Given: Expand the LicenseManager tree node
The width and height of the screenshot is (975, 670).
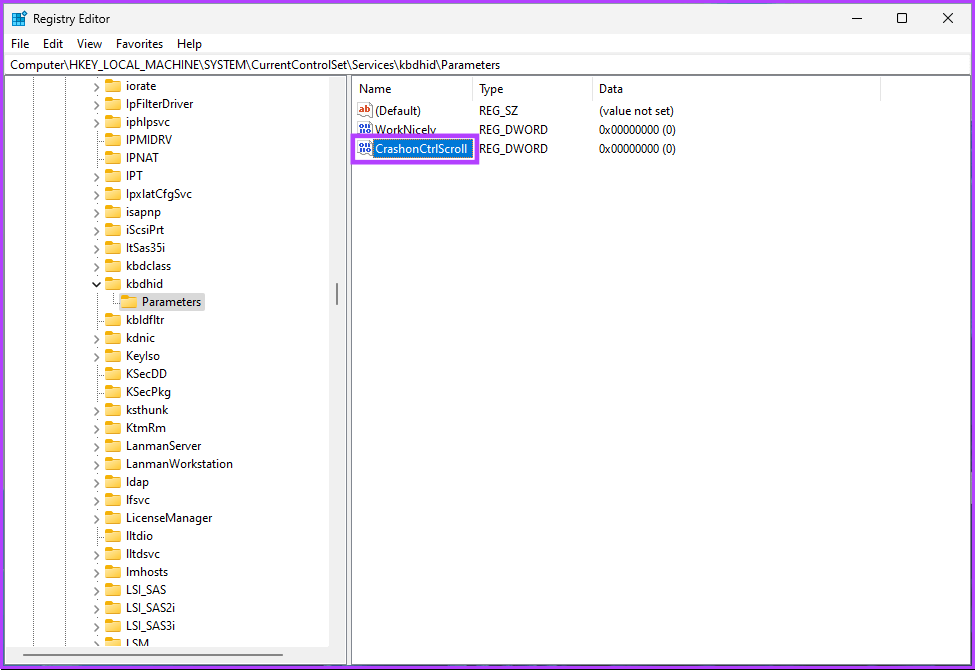Looking at the screenshot, I should pyautogui.click(x=96, y=519).
